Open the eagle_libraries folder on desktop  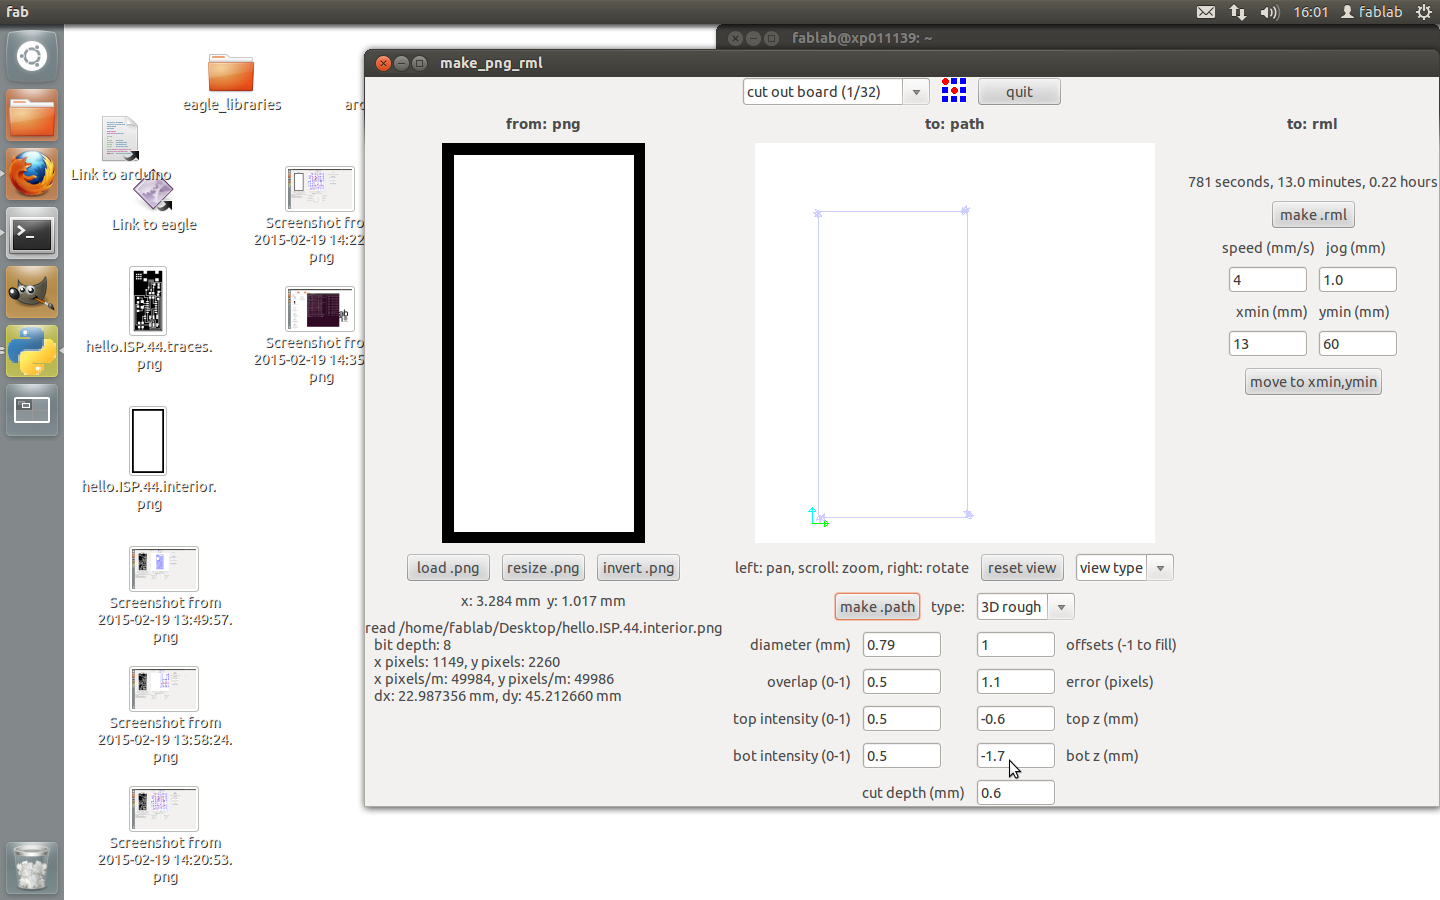click(231, 83)
